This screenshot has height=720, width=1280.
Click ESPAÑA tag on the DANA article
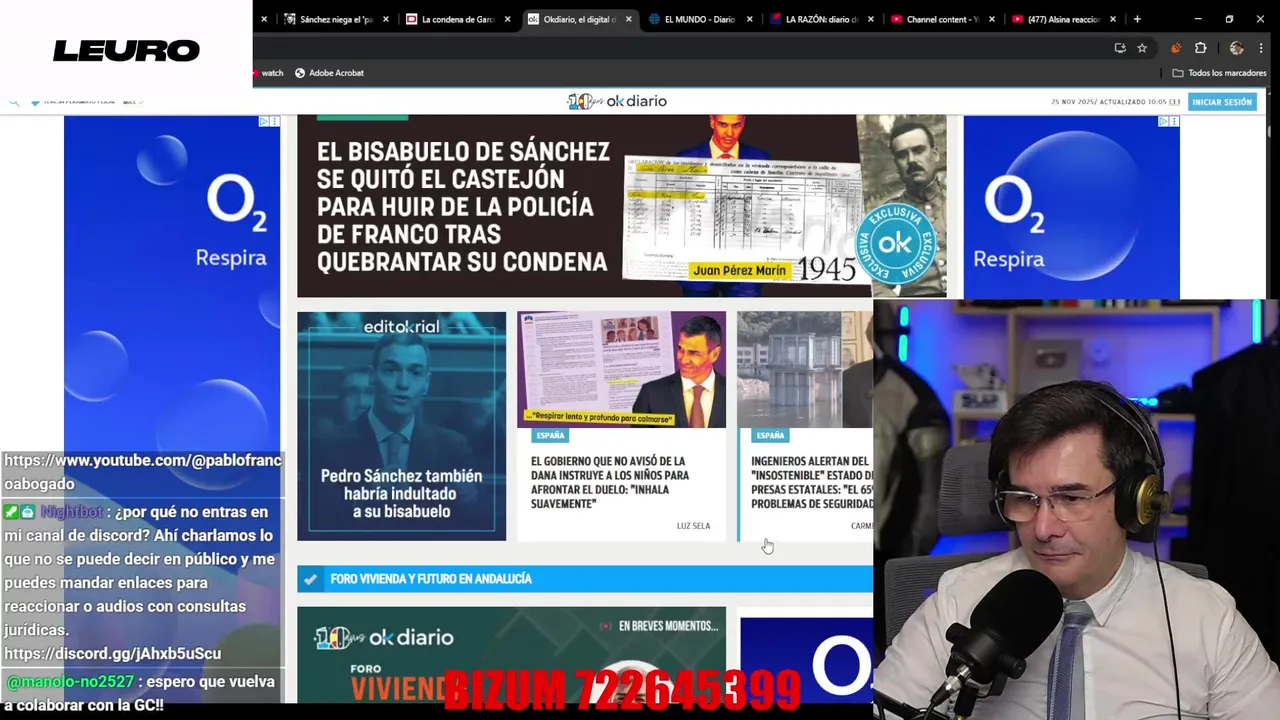tap(550, 436)
